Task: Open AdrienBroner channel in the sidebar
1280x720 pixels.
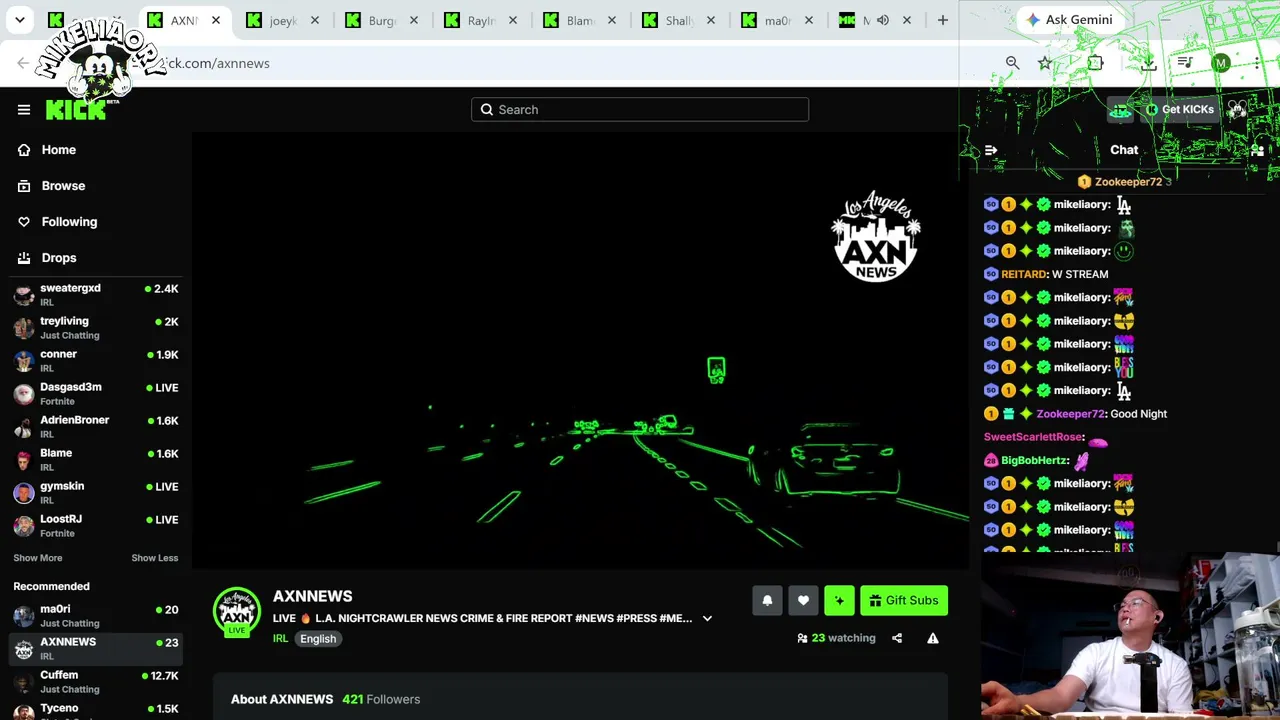Action: [x=96, y=426]
